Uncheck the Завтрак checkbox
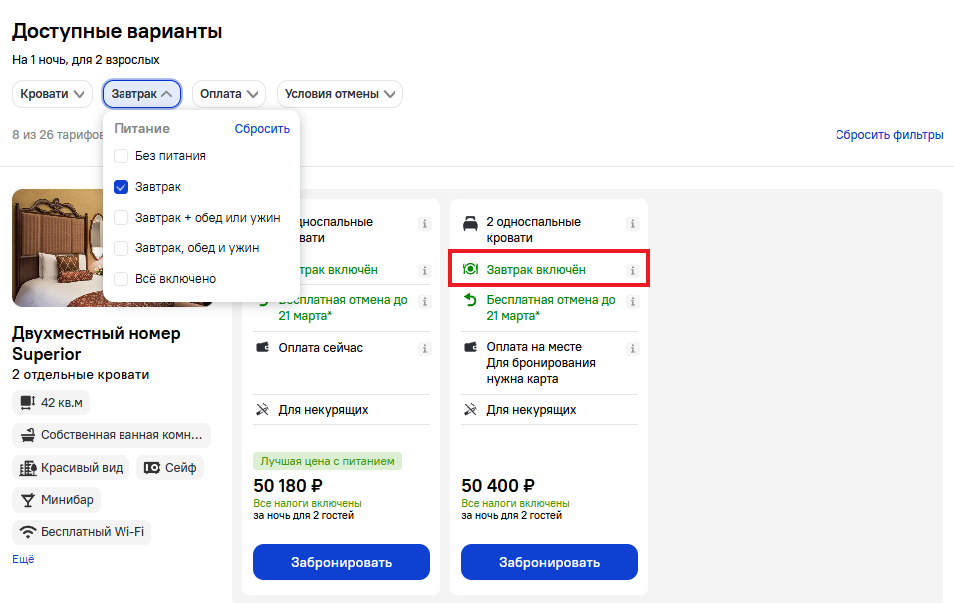The width and height of the screenshot is (954, 603). coord(121,187)
